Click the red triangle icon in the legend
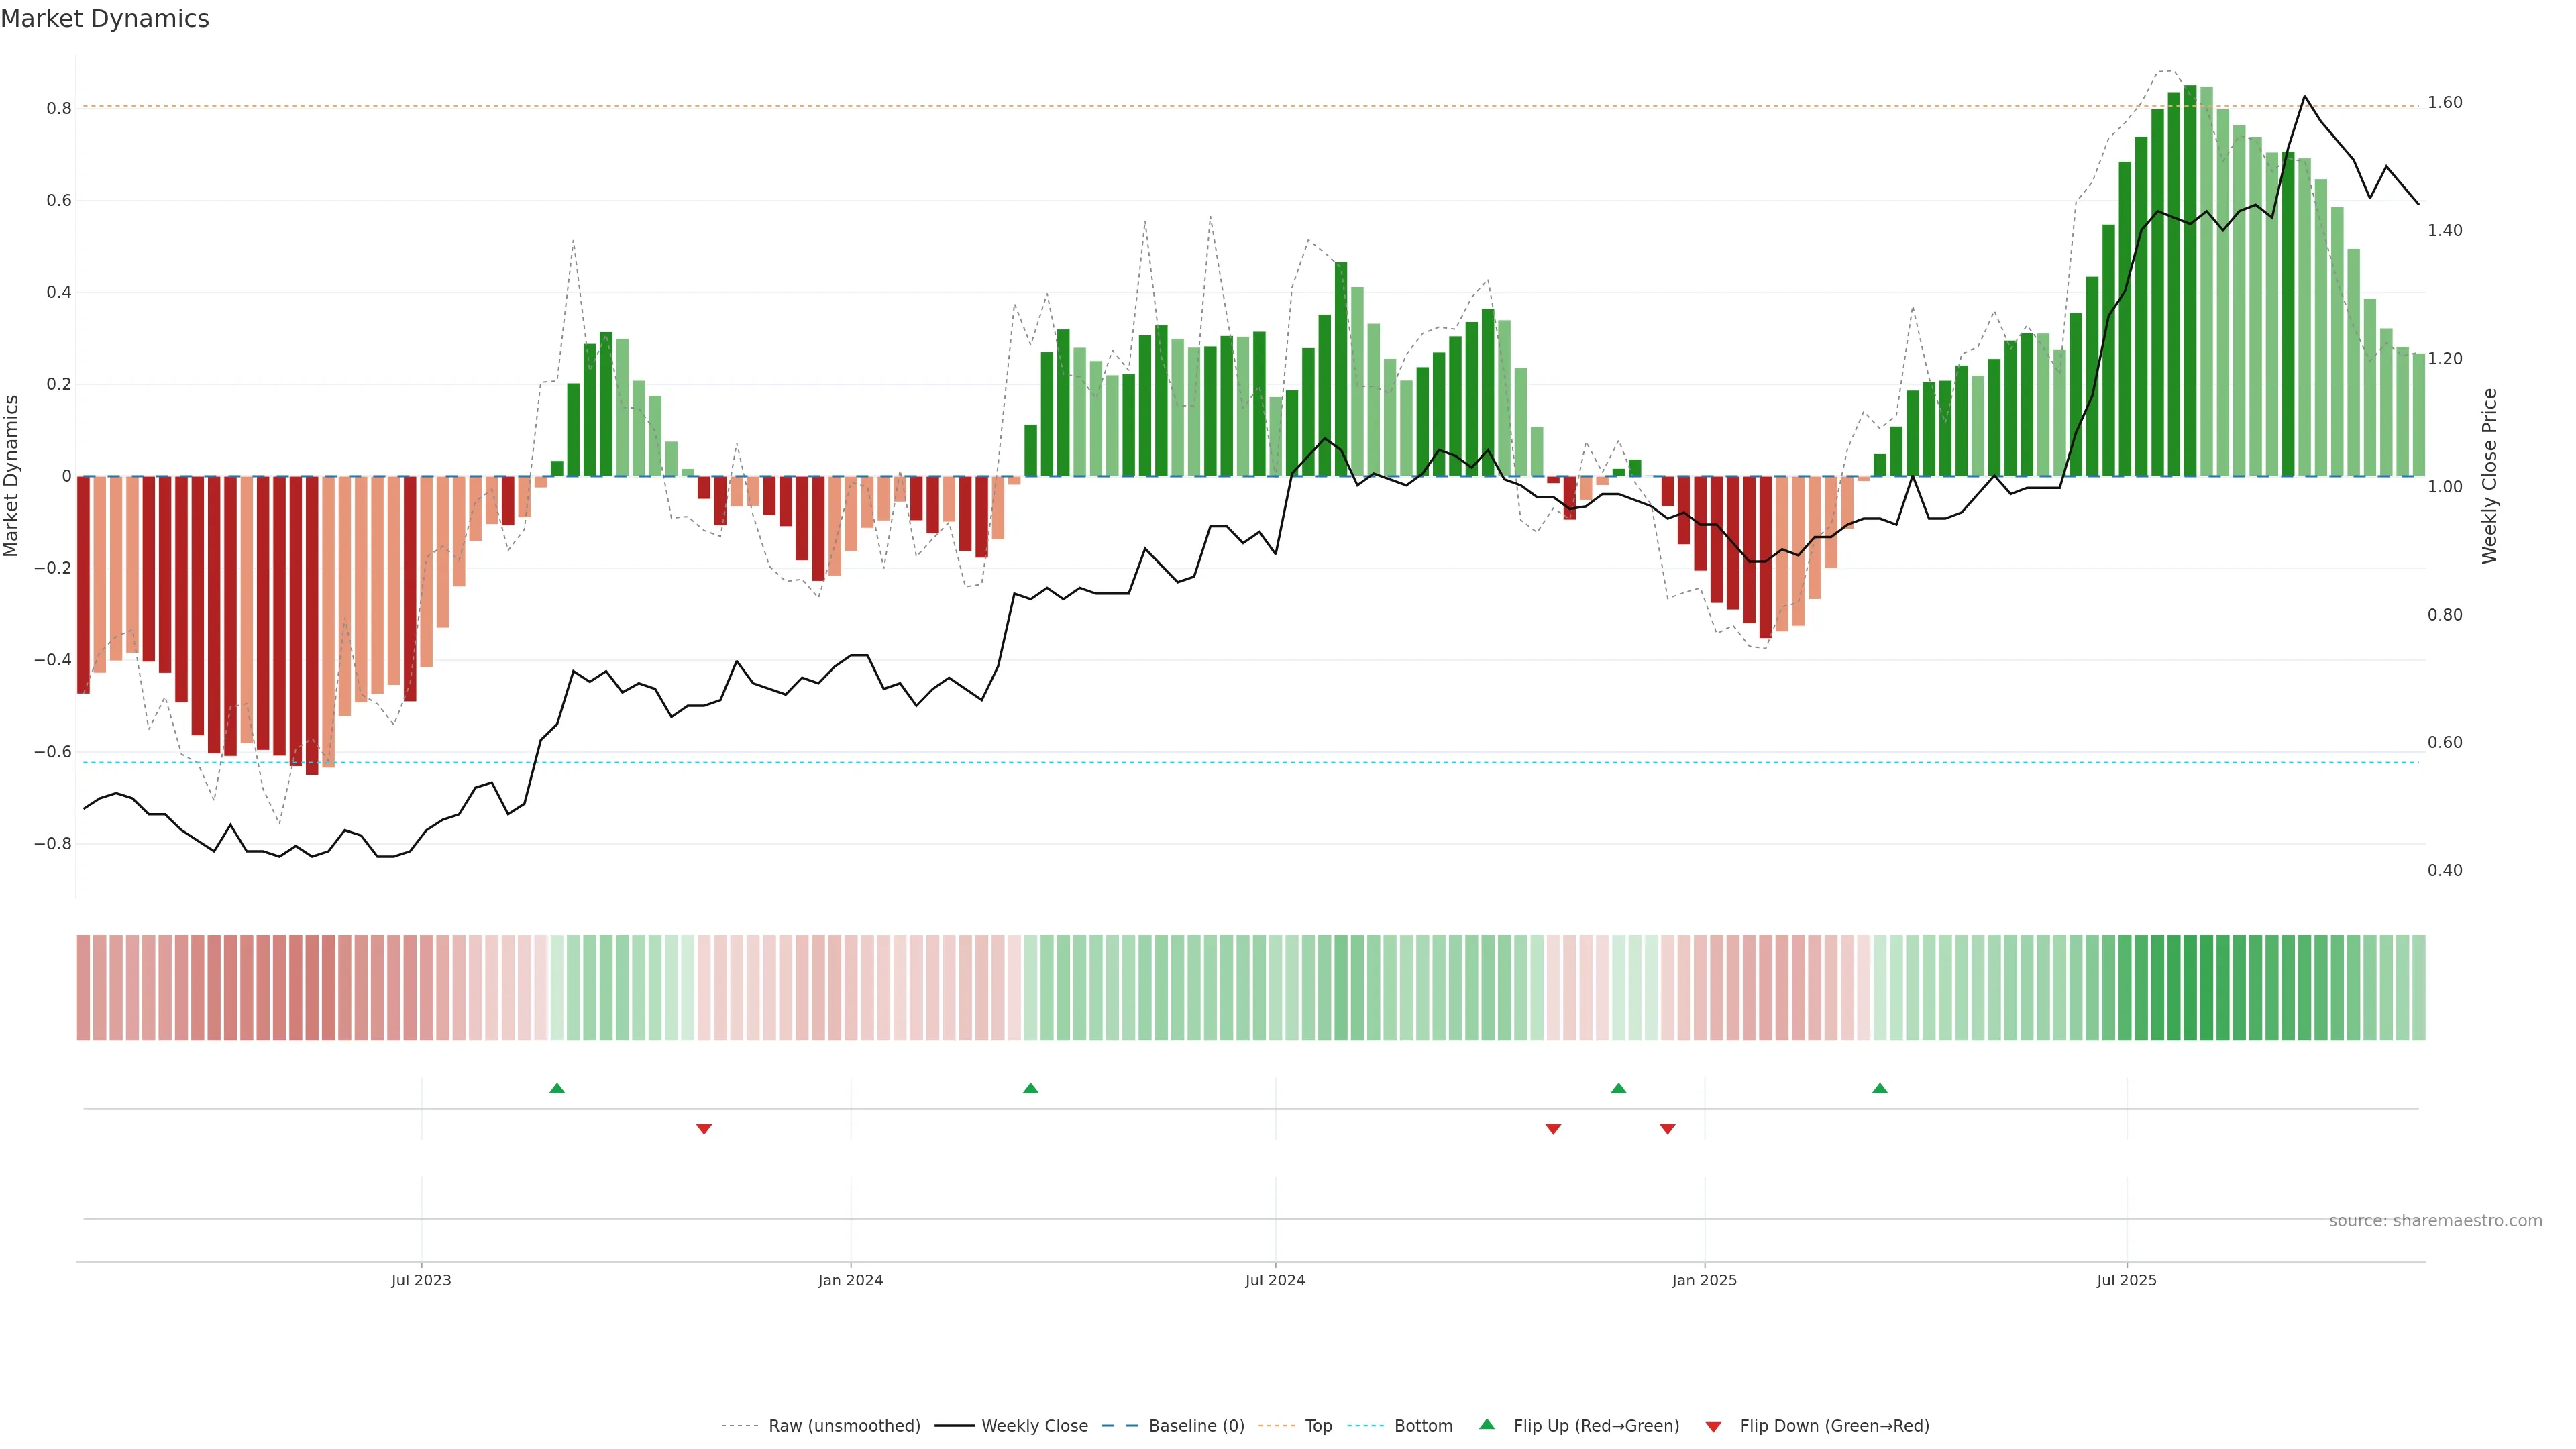 click(1713, 1427)
